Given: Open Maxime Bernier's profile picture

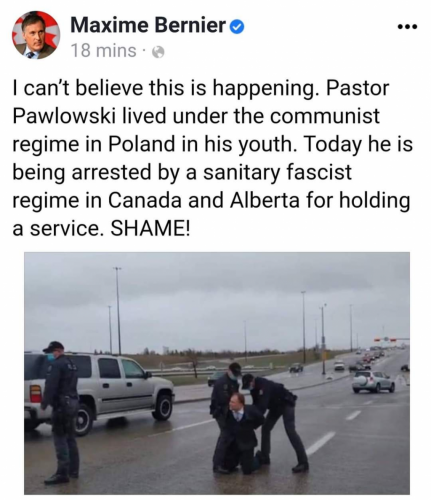Looking at the screenshot, I should 36,35.
